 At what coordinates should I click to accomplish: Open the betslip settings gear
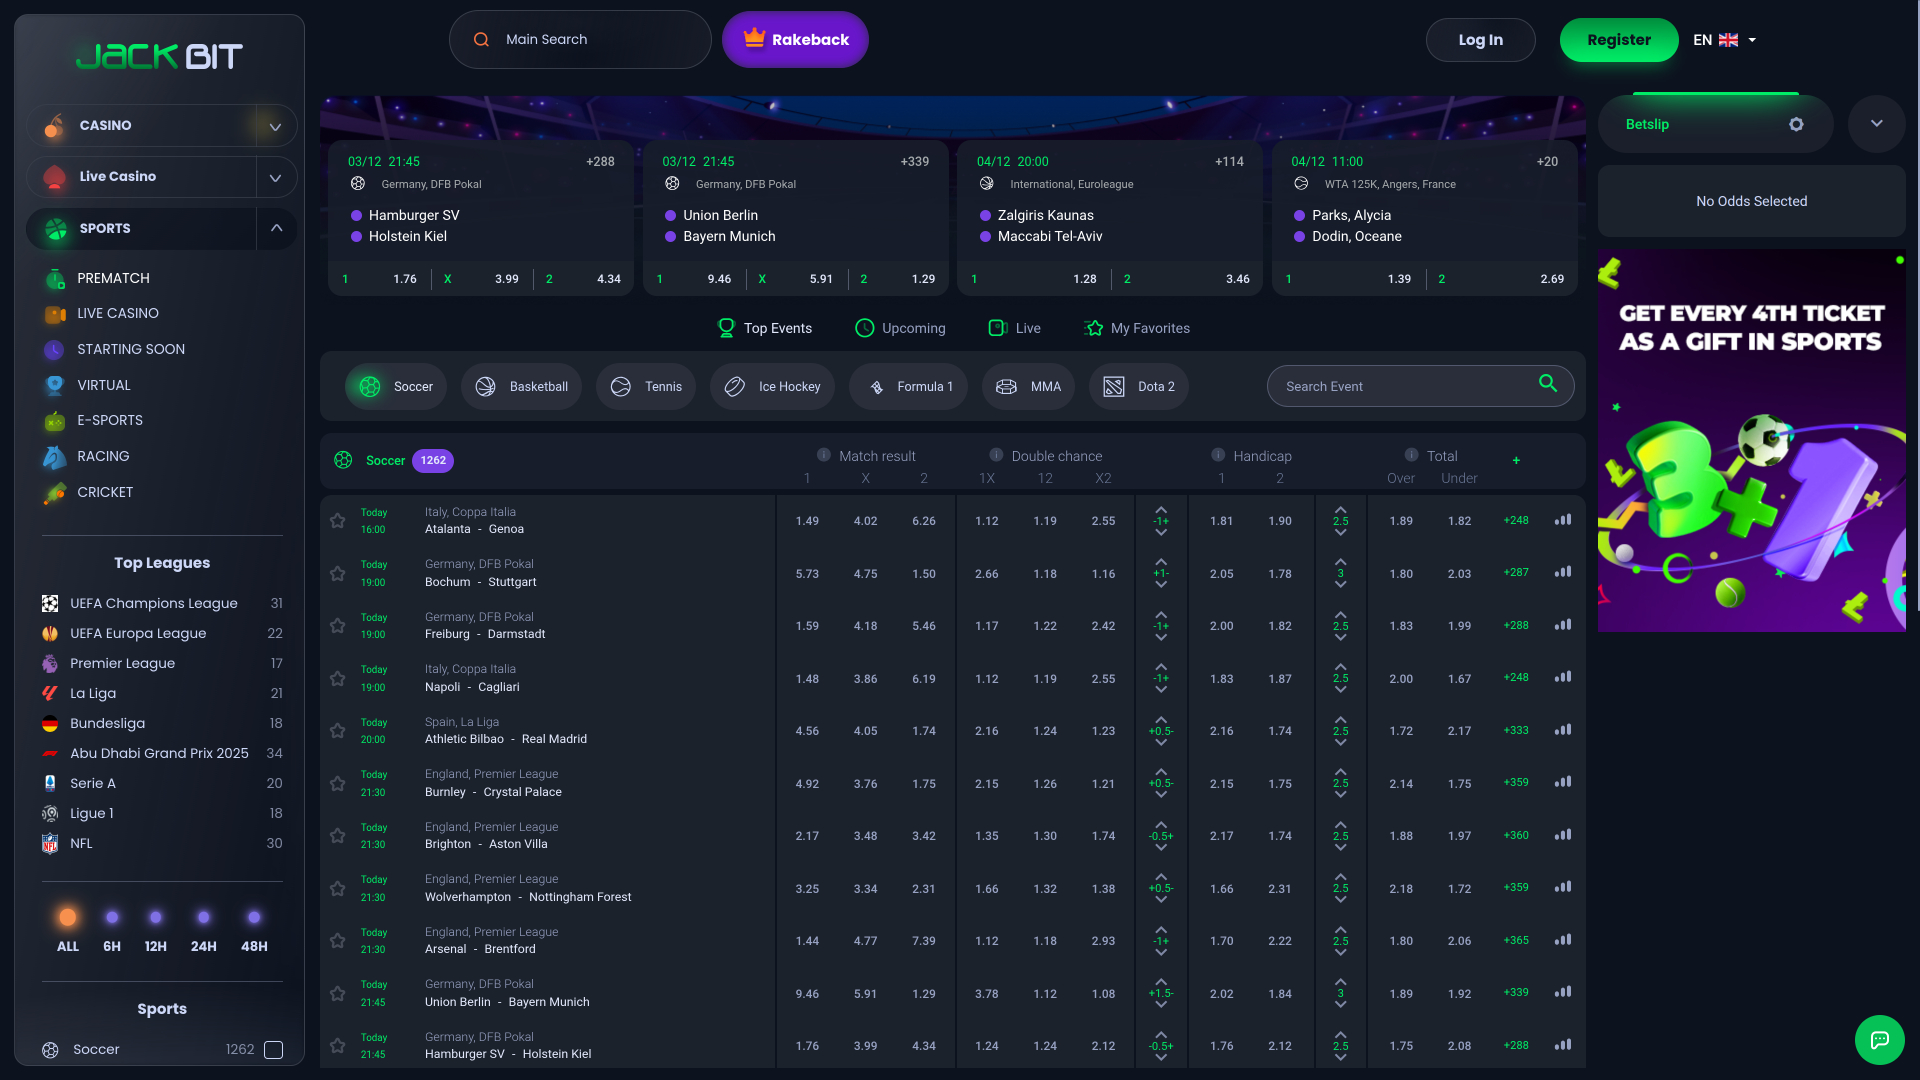[x=1797, y=124]
